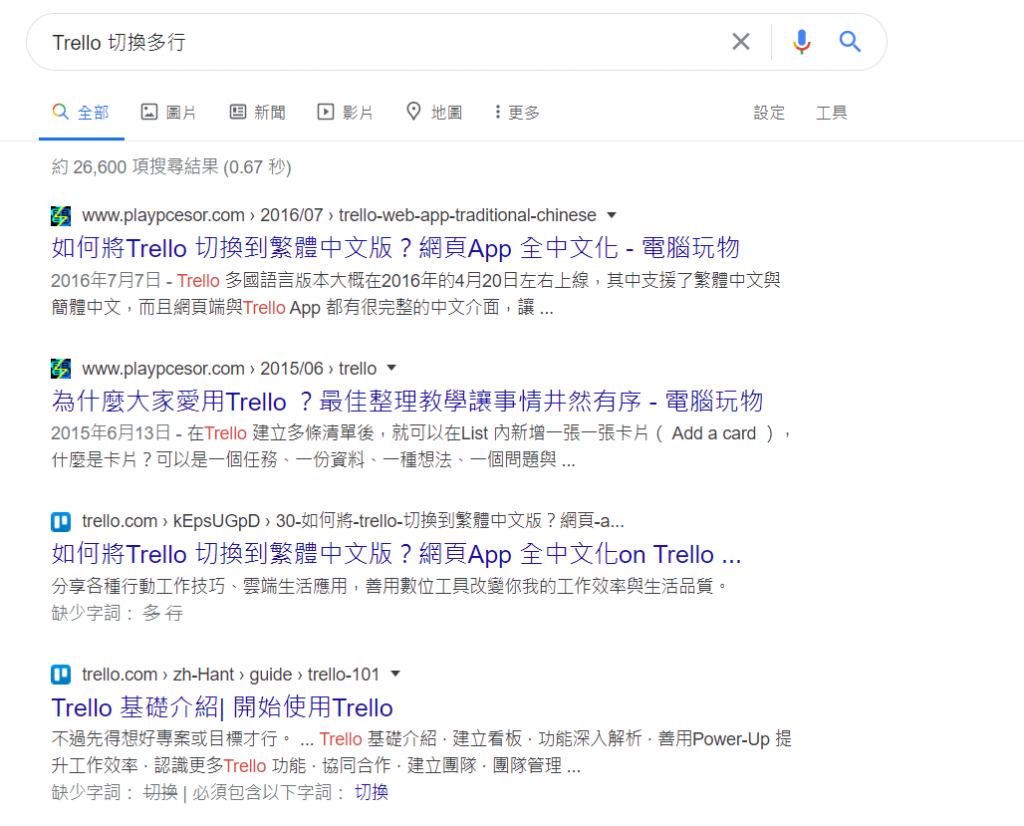Open 設定 (Settings) options
Image resolution: width=1024 pixels, height=826 pixels.
tap(769, 112)
